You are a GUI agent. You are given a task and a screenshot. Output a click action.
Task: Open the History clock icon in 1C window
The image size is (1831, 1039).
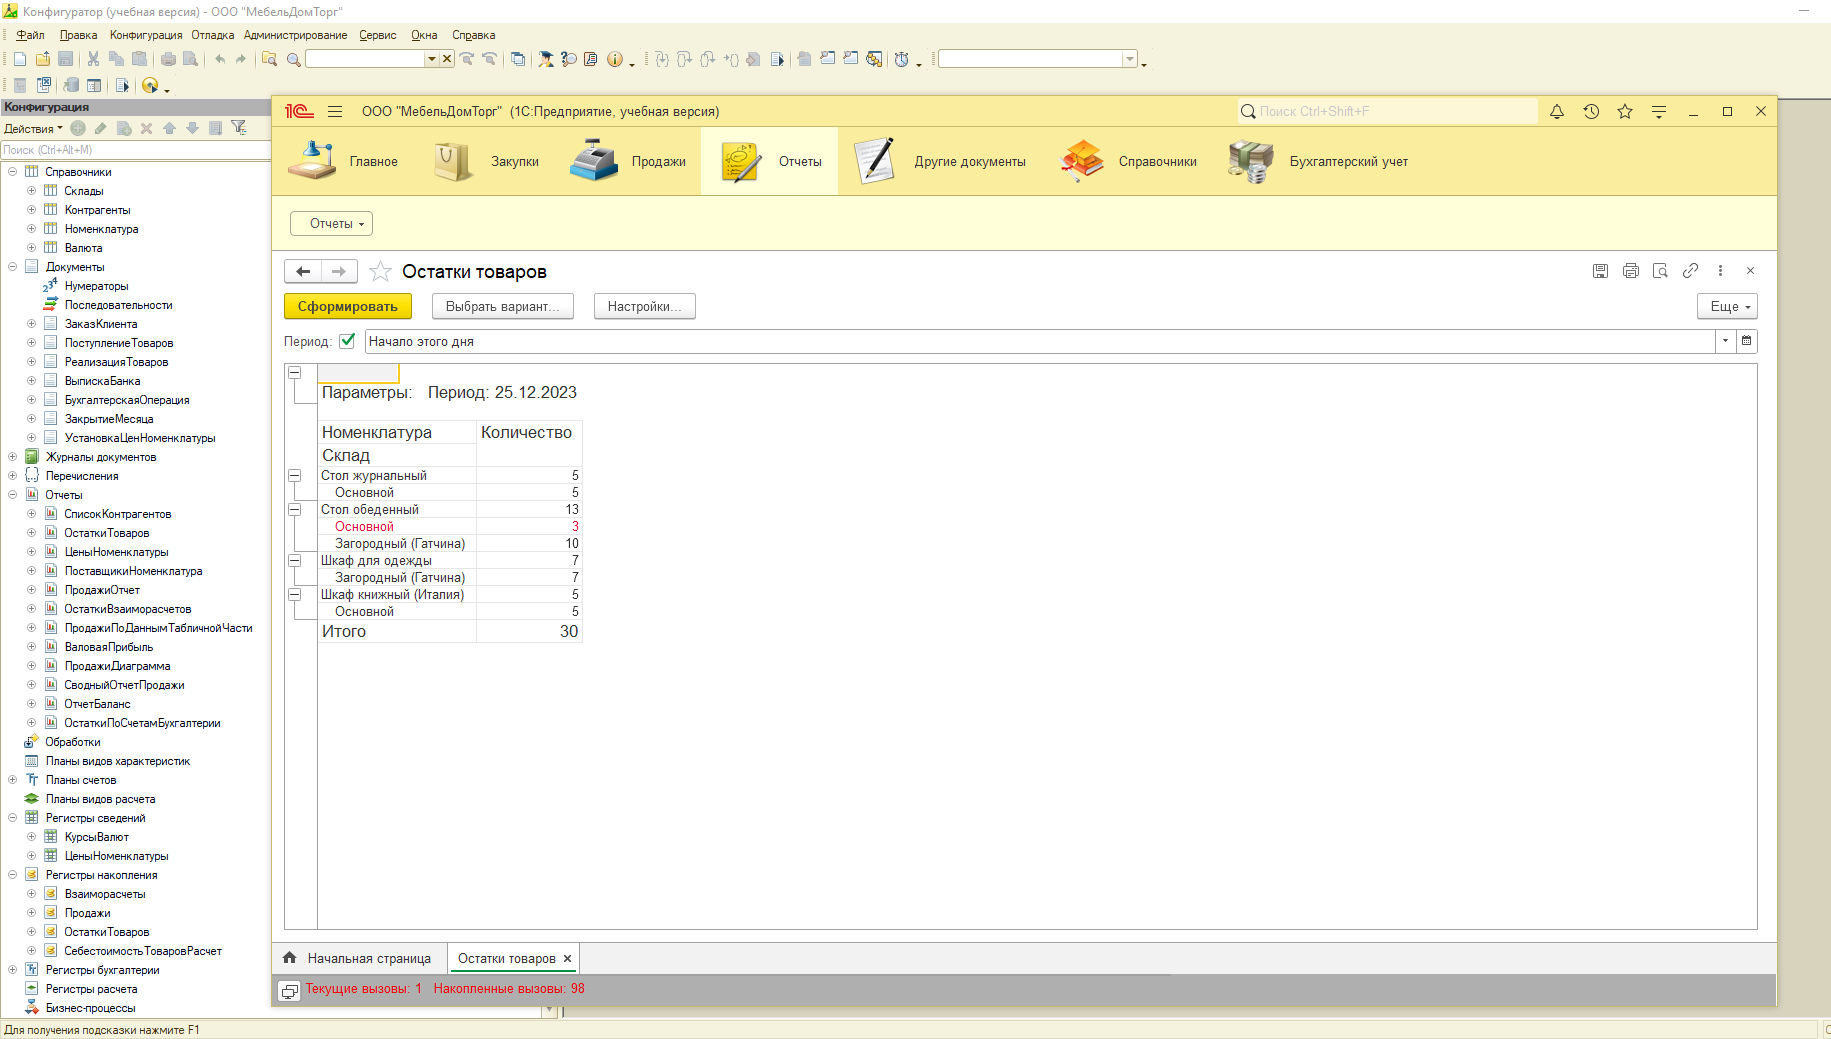pyautogui.click(x=1591, y=112)
